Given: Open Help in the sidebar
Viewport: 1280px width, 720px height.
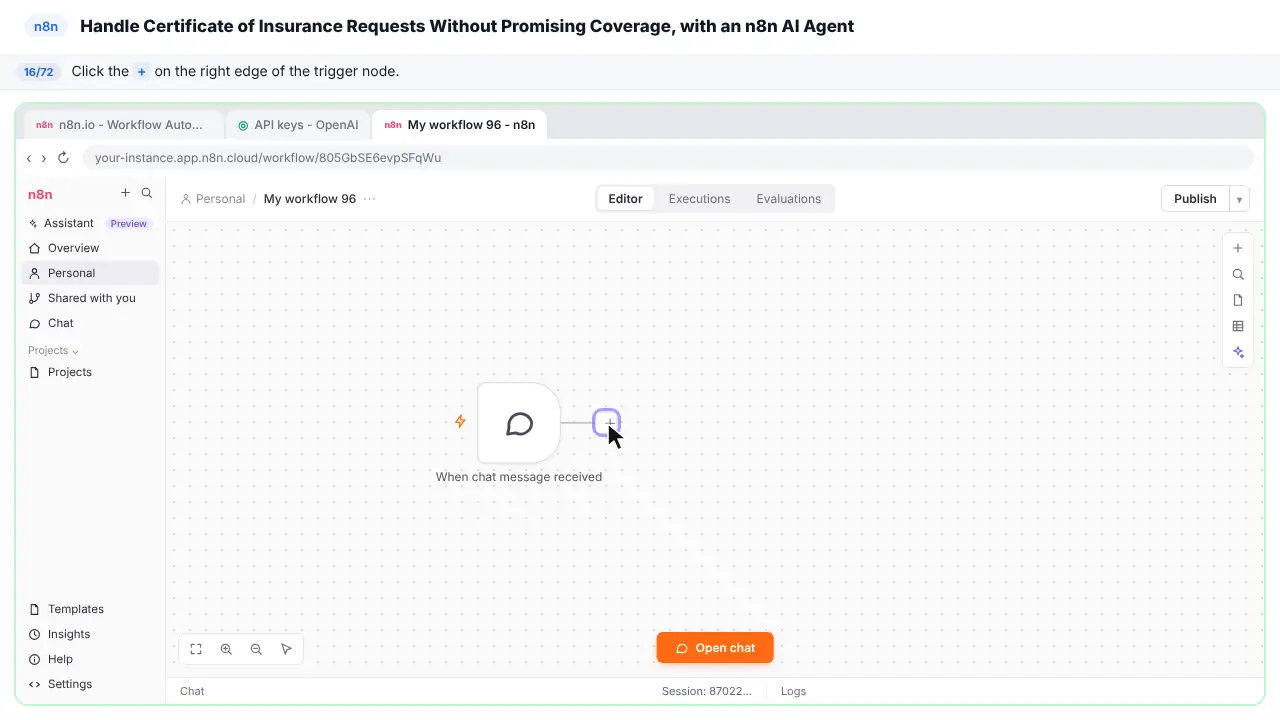Looking at the screenshot, I should [x=90, y=659].
